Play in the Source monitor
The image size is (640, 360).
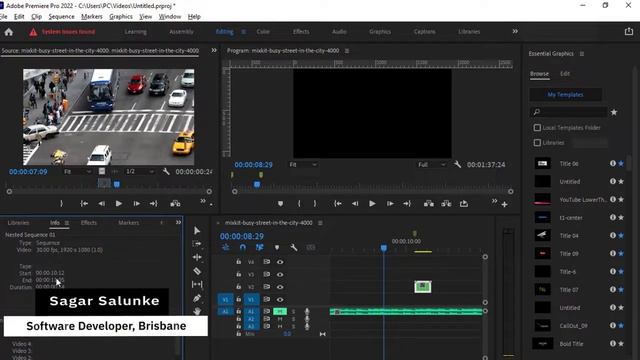coord(119,203)
